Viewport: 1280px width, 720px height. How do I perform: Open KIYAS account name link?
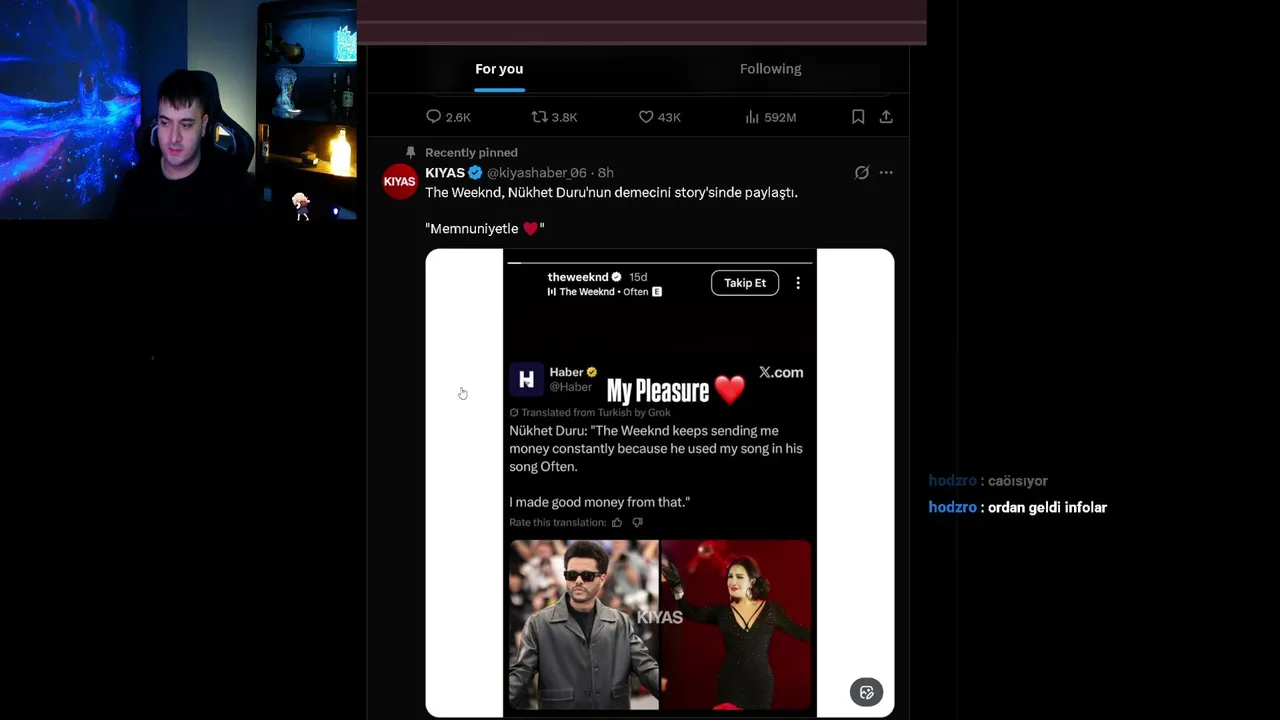[445, 173]
